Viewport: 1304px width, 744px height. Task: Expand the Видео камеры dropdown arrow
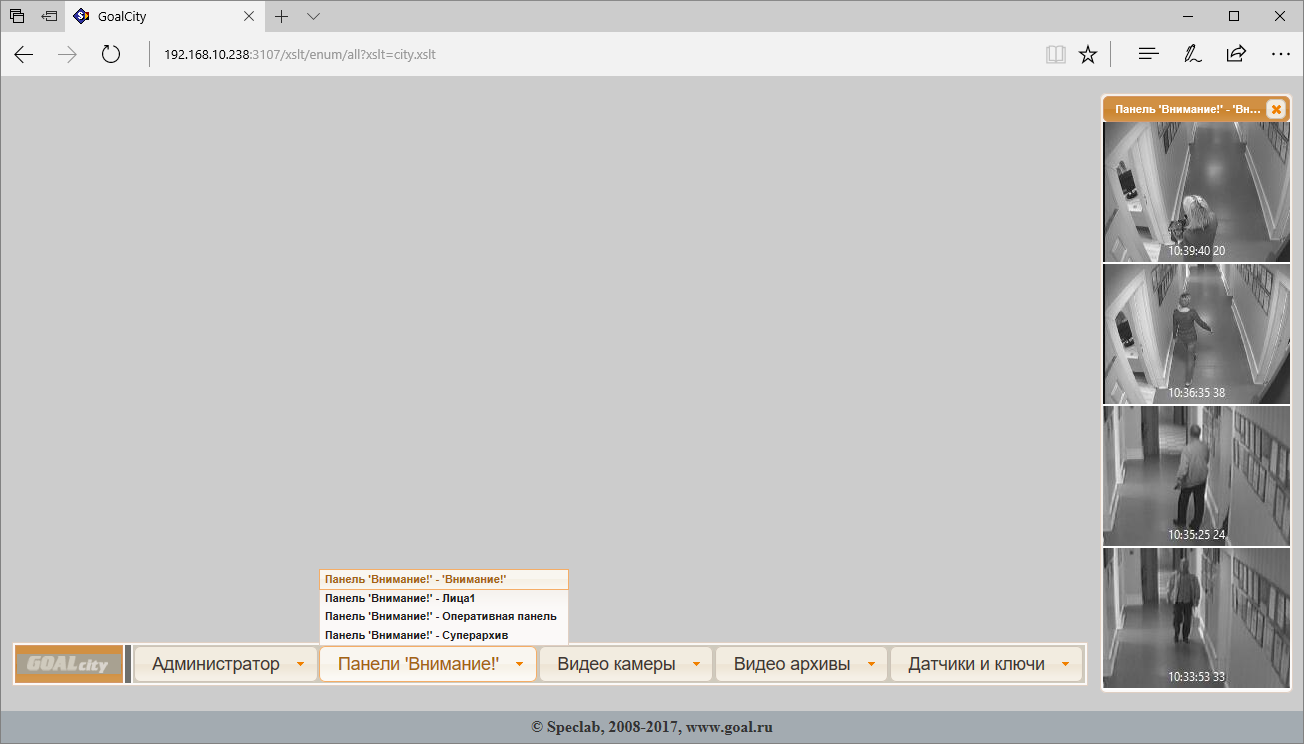[695, 664]
